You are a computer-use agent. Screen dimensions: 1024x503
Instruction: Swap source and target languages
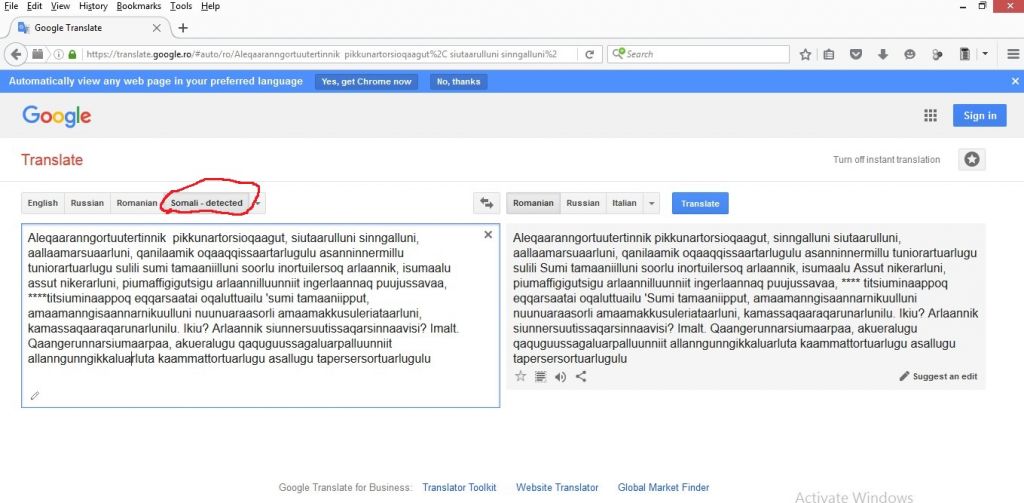point(487,203)
